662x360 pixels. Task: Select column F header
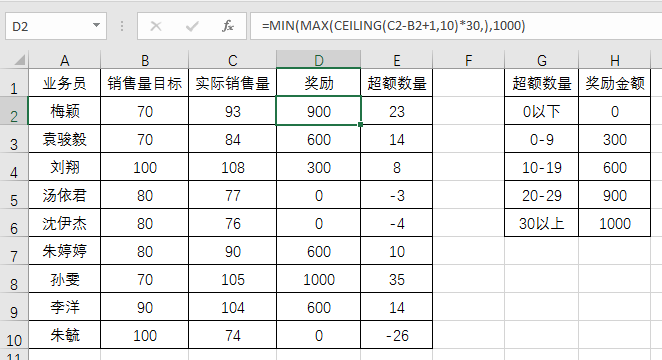coord(469,60)
